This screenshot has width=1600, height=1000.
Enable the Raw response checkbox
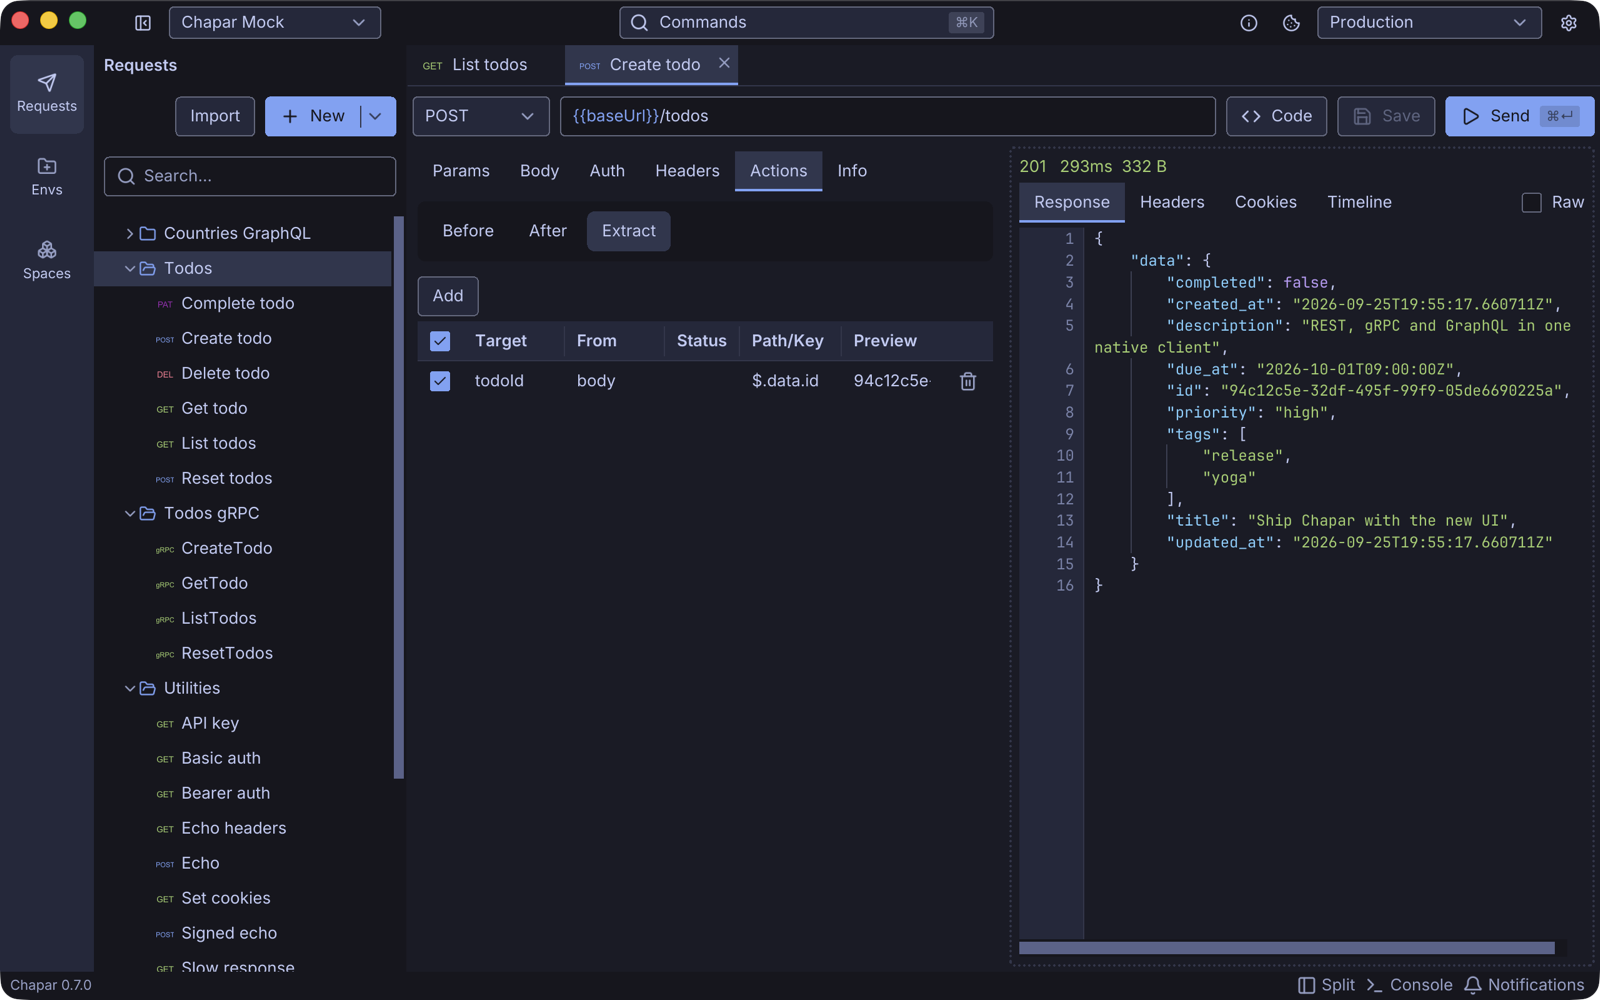coord(1531,203)
